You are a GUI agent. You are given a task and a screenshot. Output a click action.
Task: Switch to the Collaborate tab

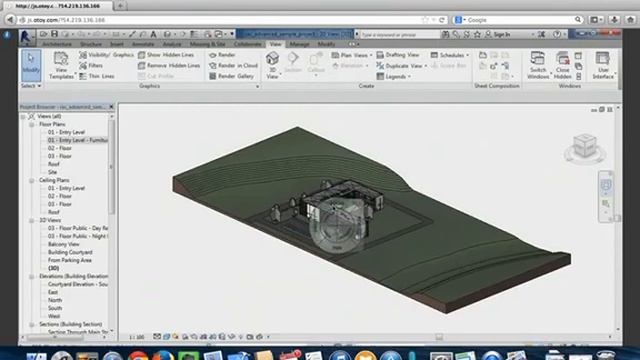pos(248,44)
